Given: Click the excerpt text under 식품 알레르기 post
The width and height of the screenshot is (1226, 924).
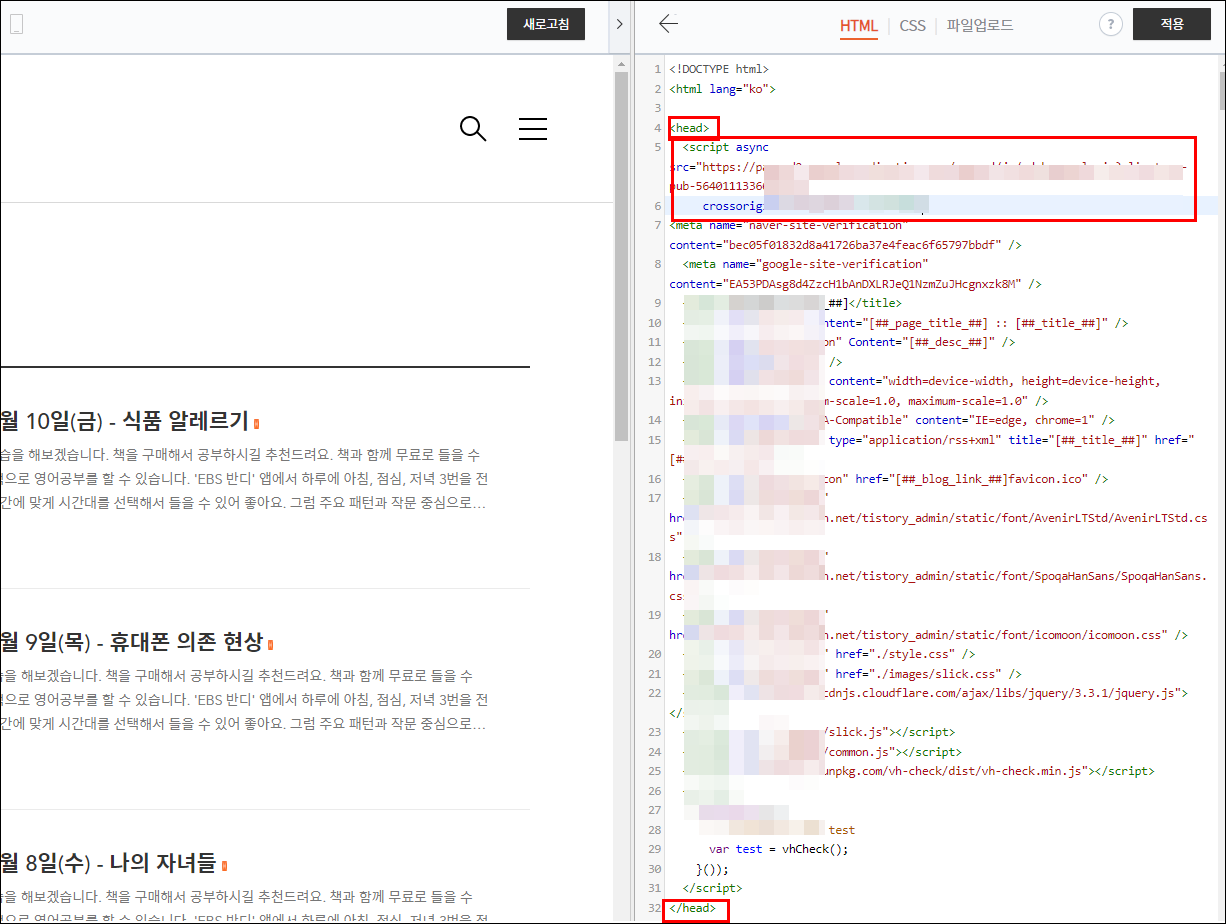Looking at the screenshot, I should coord(244,478).
